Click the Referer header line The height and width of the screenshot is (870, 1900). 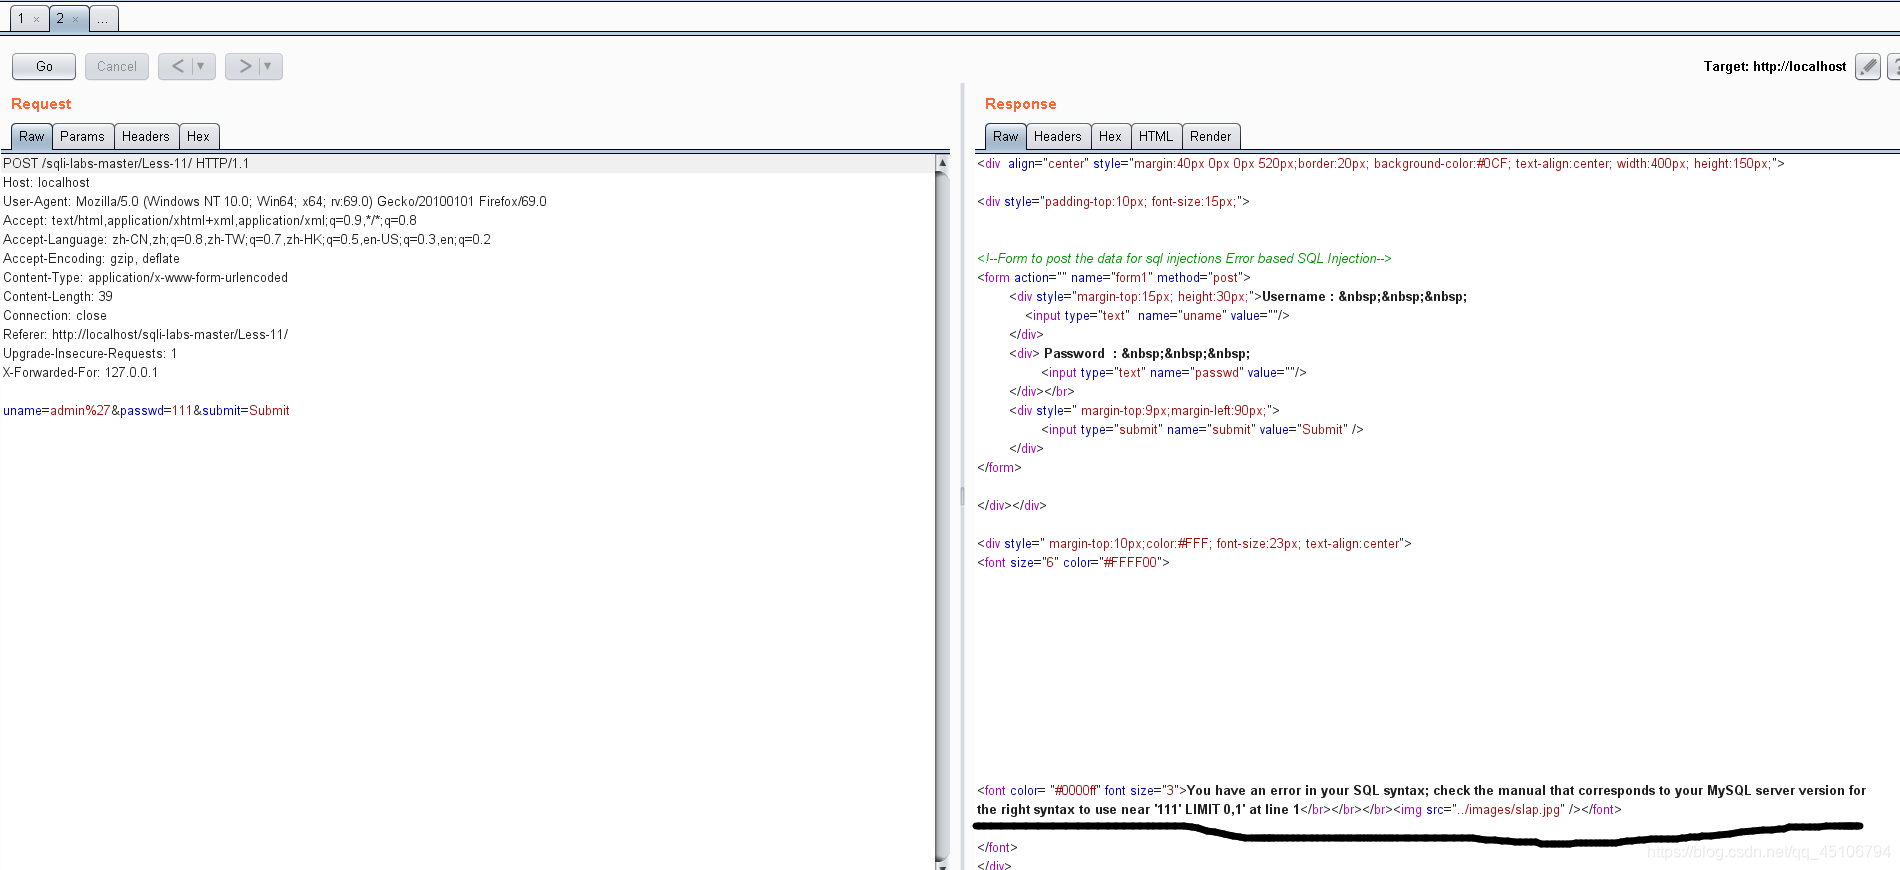click(x=145, y=334)
